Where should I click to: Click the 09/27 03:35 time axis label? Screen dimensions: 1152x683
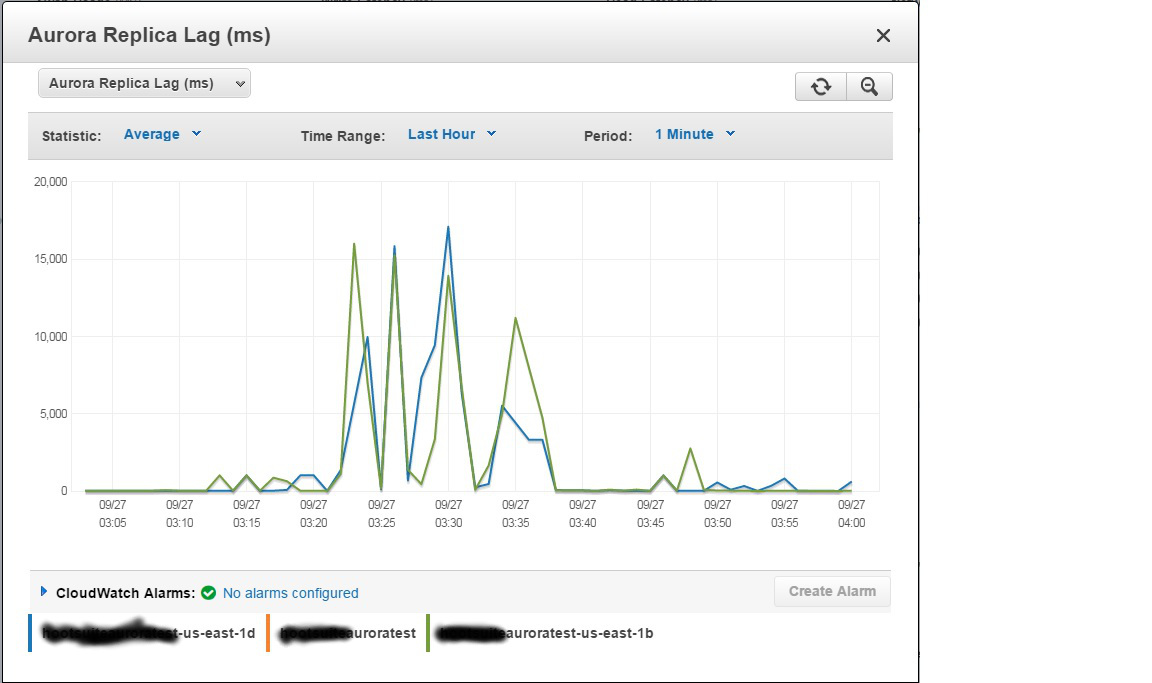516,514
